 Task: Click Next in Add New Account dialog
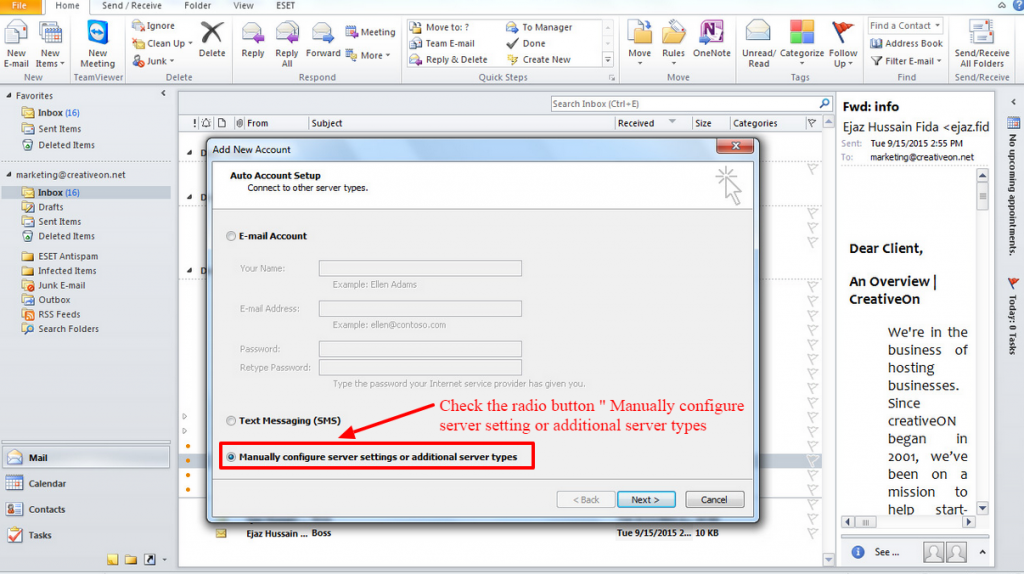[646, 500]
